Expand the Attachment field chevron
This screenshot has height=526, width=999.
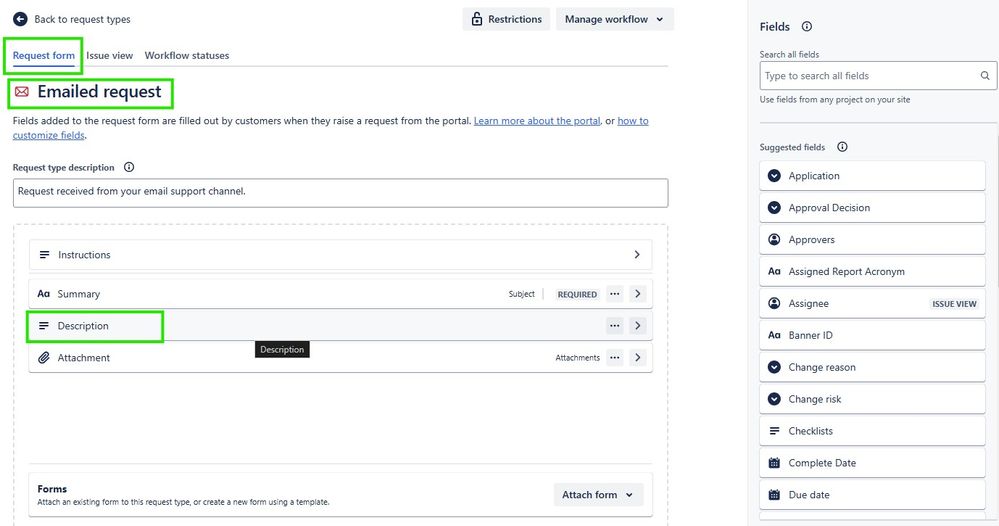[x=638, y=357]
